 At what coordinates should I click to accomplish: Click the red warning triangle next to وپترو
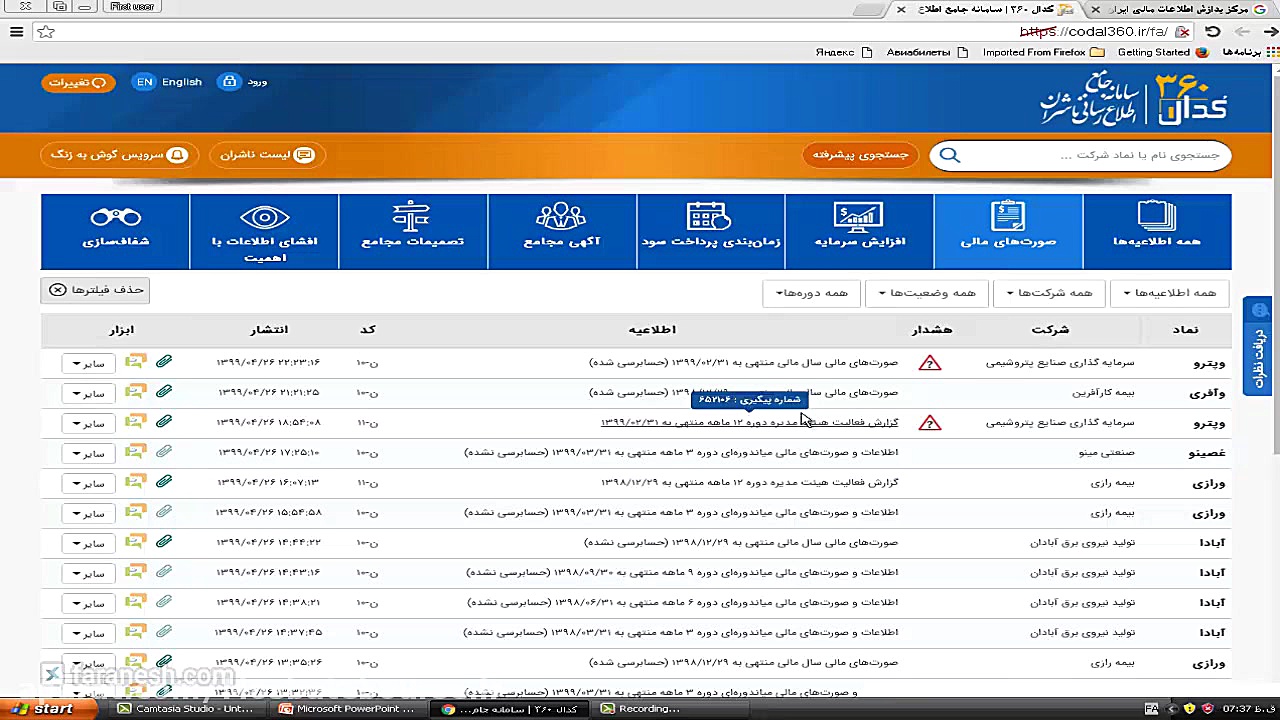point(930,362)
